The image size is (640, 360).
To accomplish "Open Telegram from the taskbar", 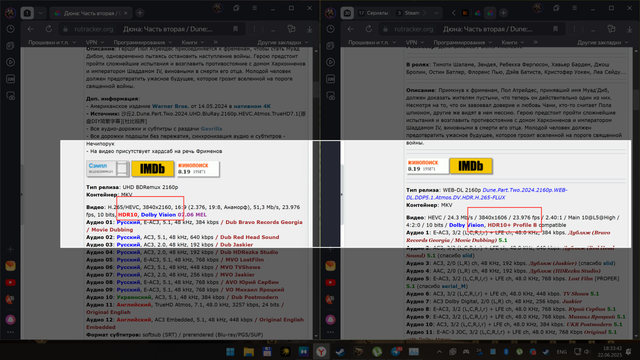I will click(395, 351).
